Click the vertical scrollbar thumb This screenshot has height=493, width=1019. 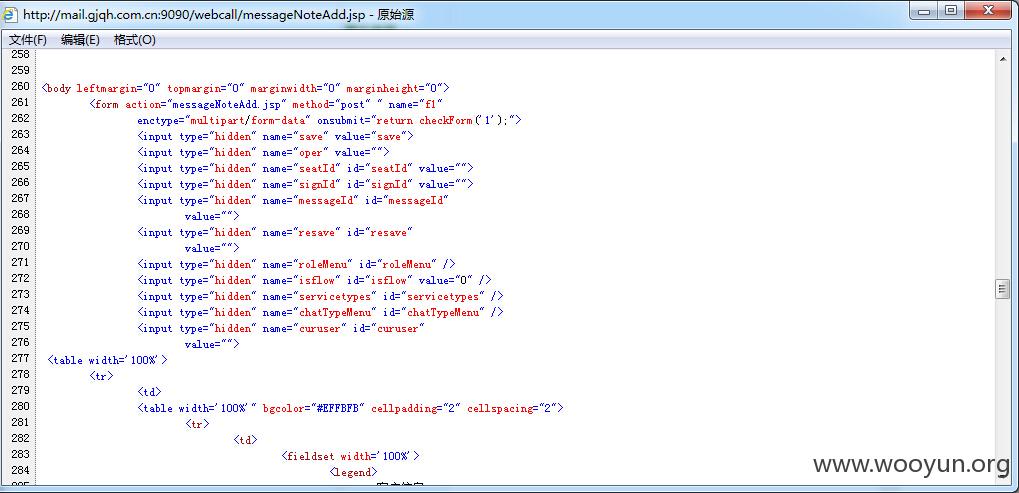pyautogui.click(x=1003, y=289)
